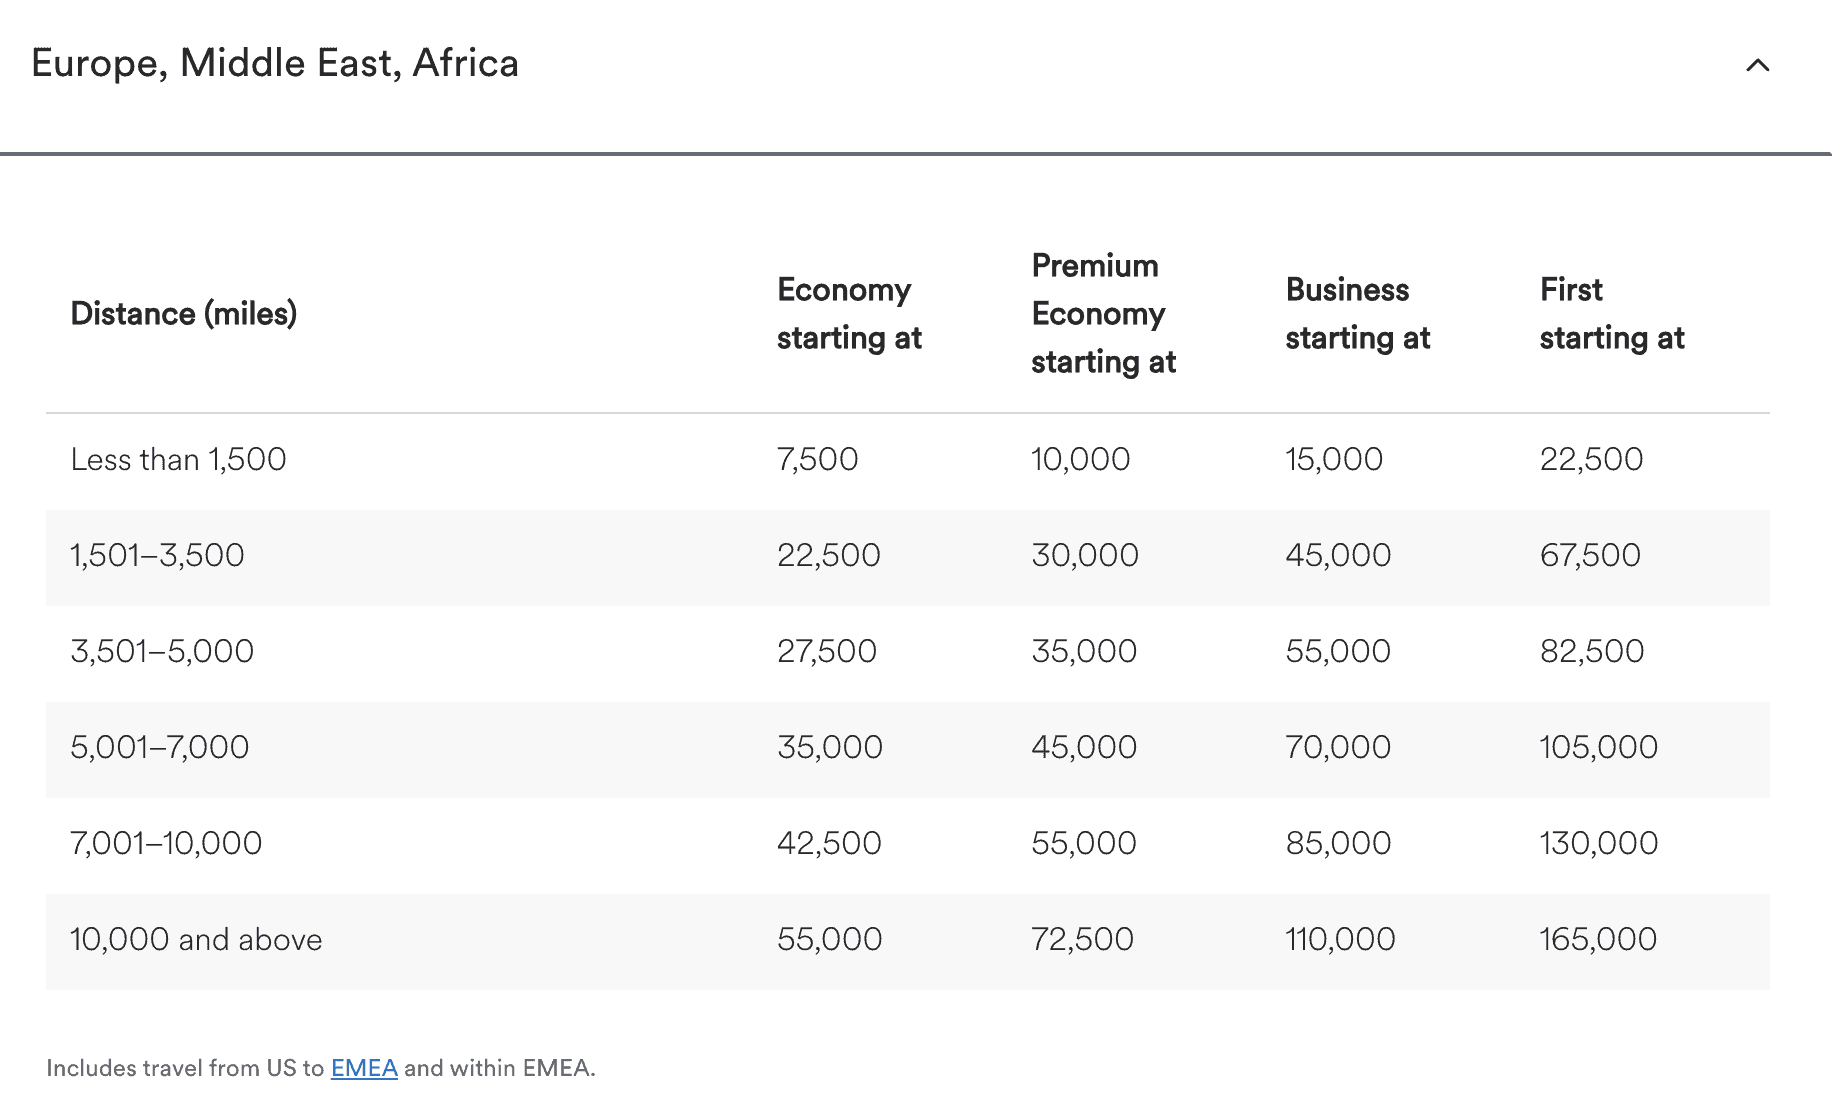Image resolution: width=1832 pixels, height=1116 pixels.
Task: Select the Europe, Middle East, Africa heading
Action: [275, 62]
